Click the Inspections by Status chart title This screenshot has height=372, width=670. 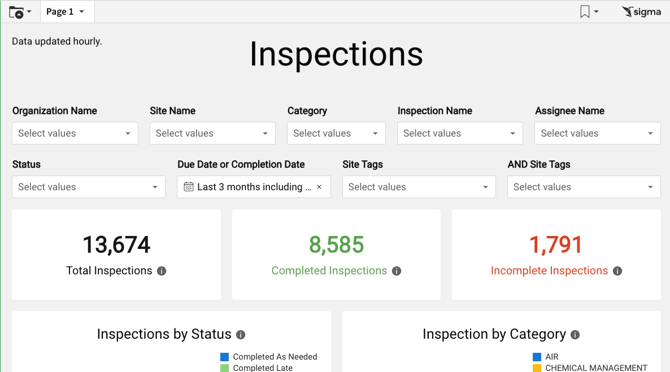click(x=164, y=334)
